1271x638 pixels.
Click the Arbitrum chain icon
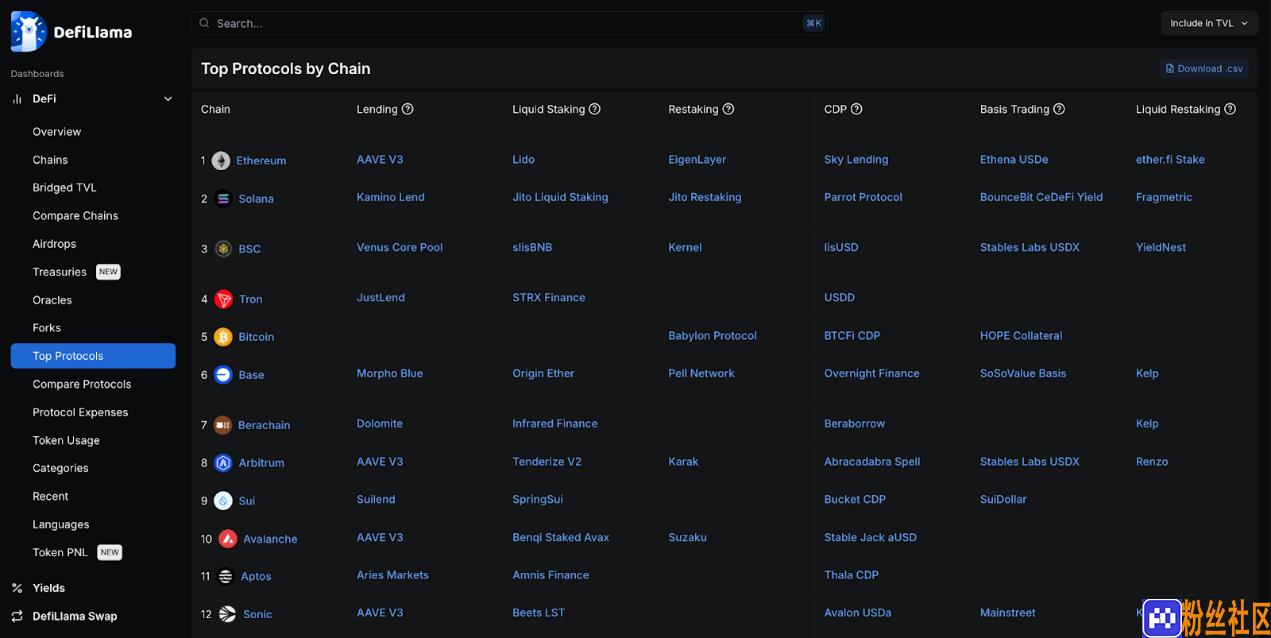(x=223, y=463)
